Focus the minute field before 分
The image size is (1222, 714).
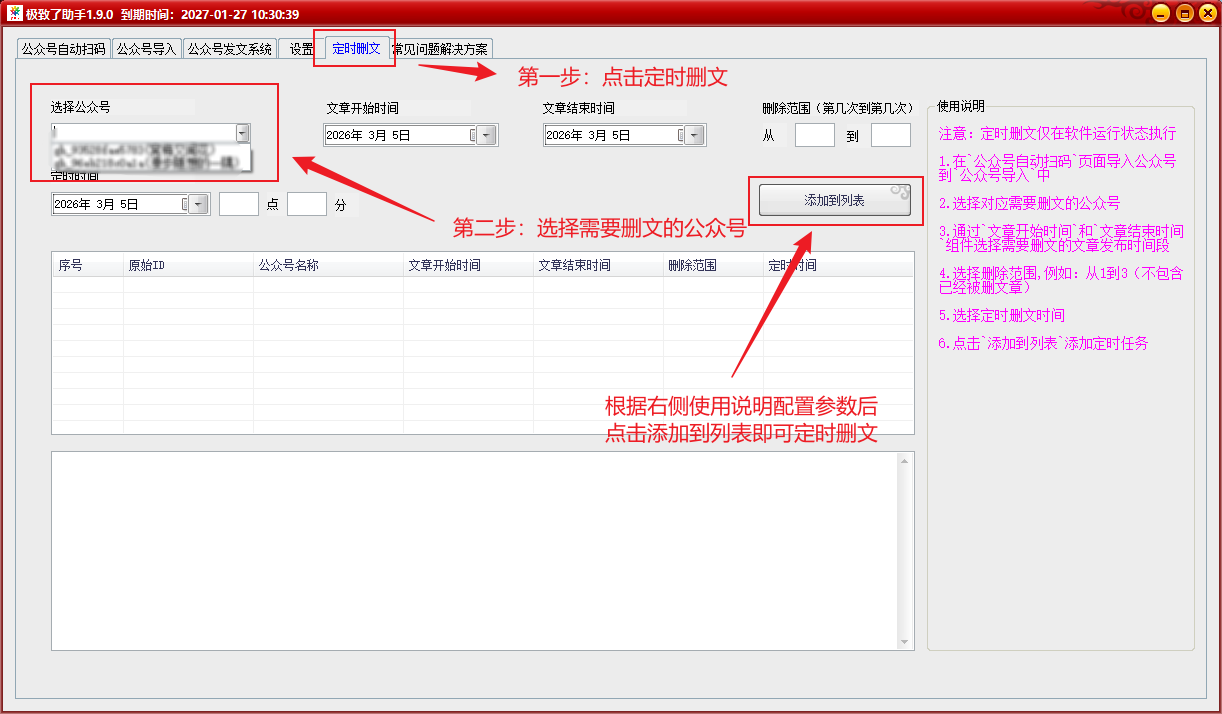306,204
